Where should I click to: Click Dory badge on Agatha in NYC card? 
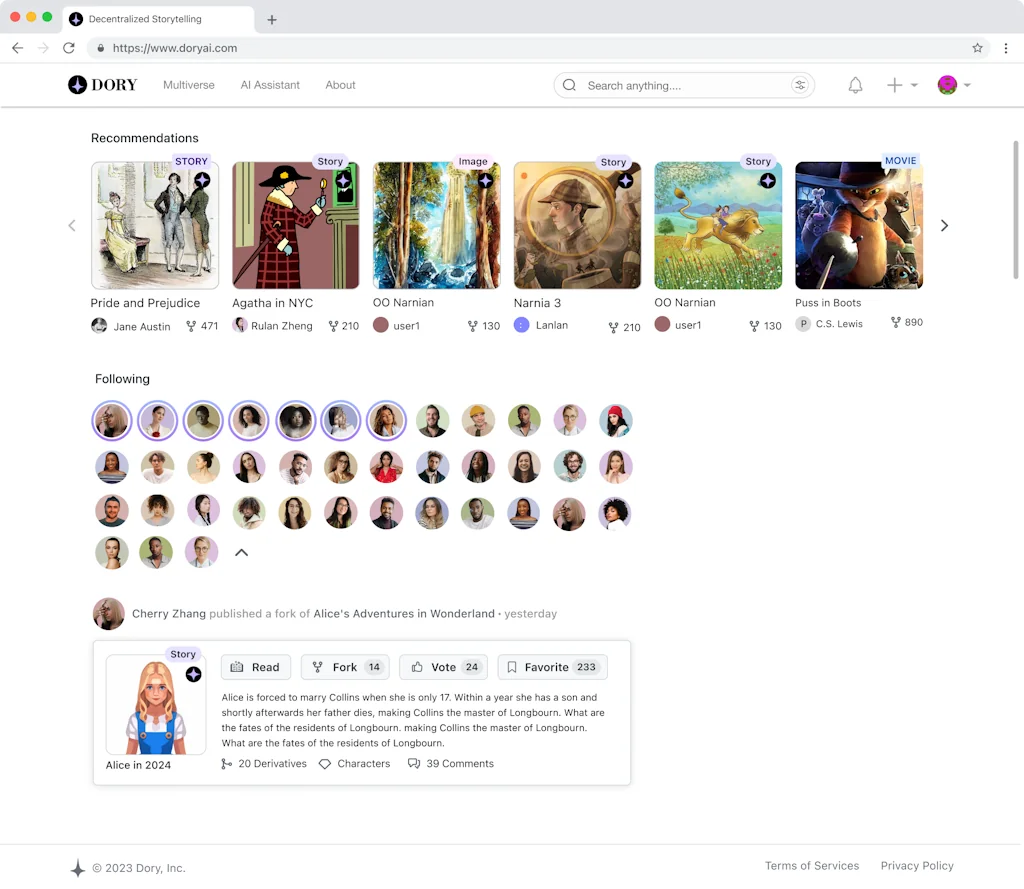click(x=344, y=180)
